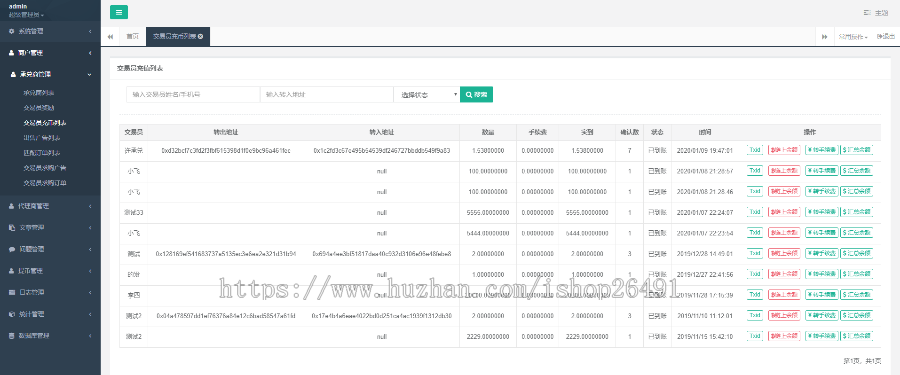Screen dimensions: 900x375
Task: Click trader name 测试33
Action: click(x=133, y=212)
